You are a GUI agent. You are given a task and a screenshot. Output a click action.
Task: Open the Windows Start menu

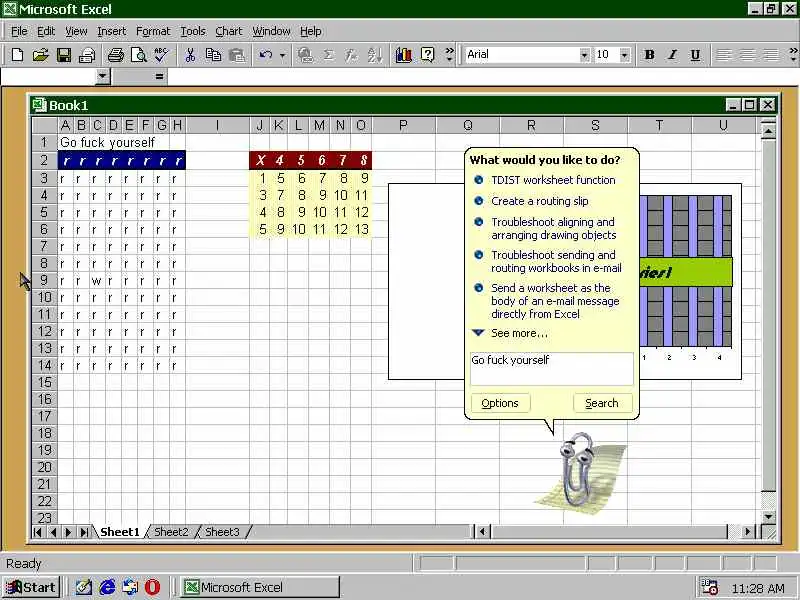click(31, 587)
